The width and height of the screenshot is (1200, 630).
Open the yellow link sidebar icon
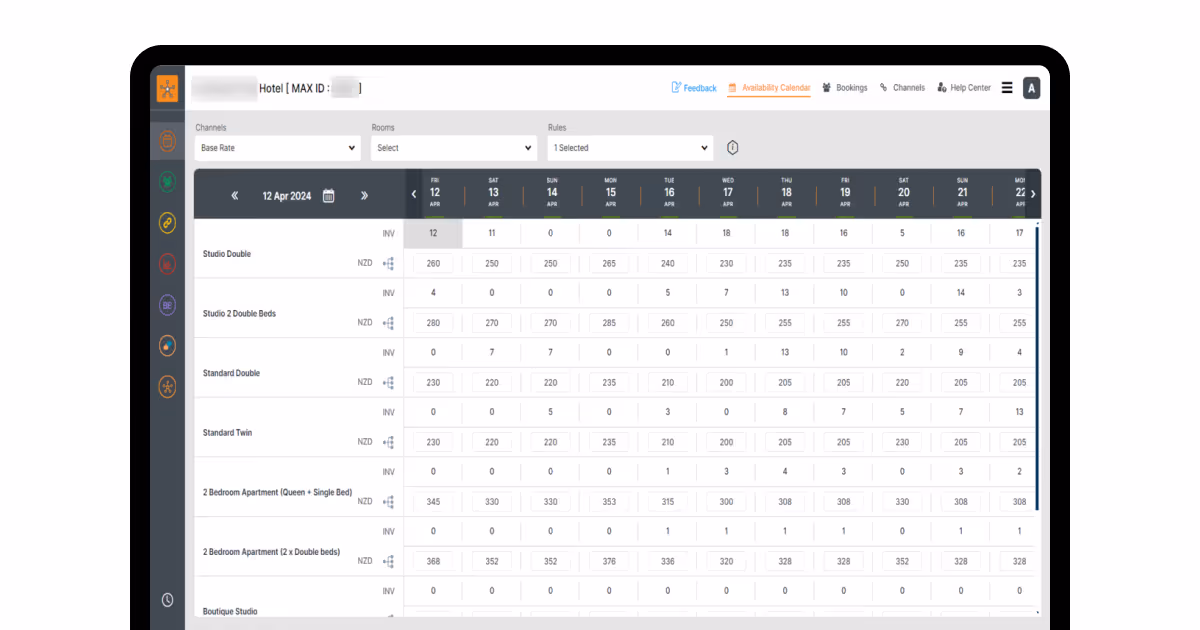pyautogui.click(x=167, y=223)
